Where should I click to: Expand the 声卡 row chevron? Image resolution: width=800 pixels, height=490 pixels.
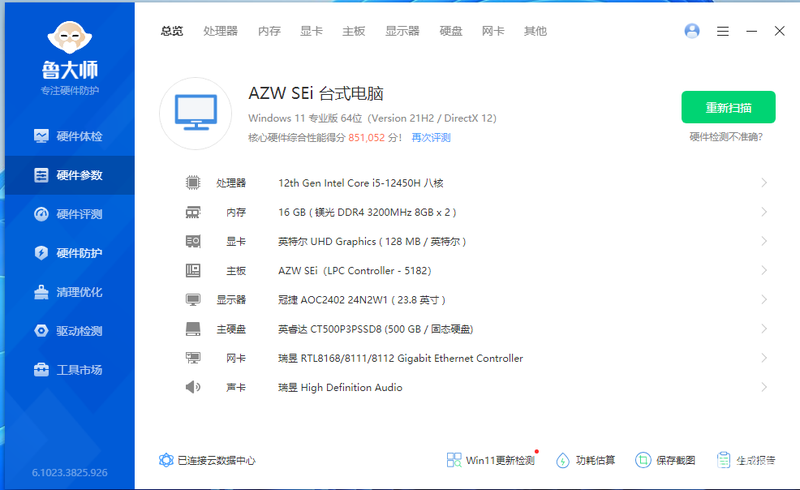tap(764, 387)
